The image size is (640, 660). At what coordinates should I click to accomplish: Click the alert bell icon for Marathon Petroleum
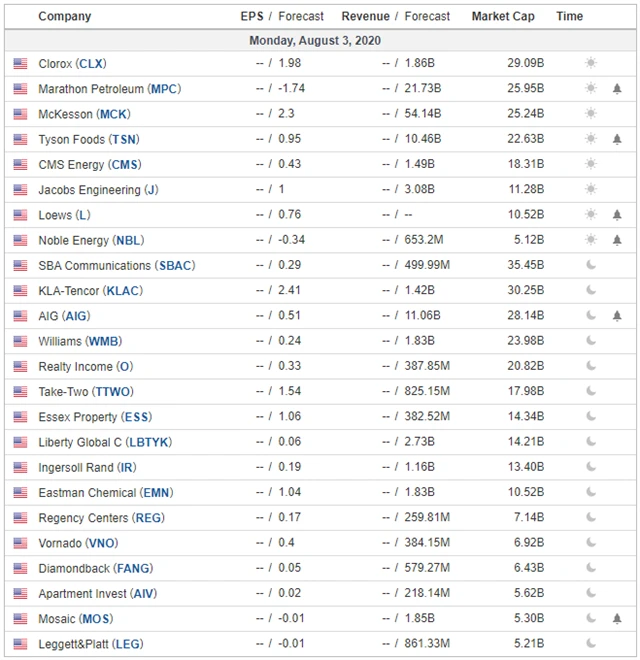(617, 88)
